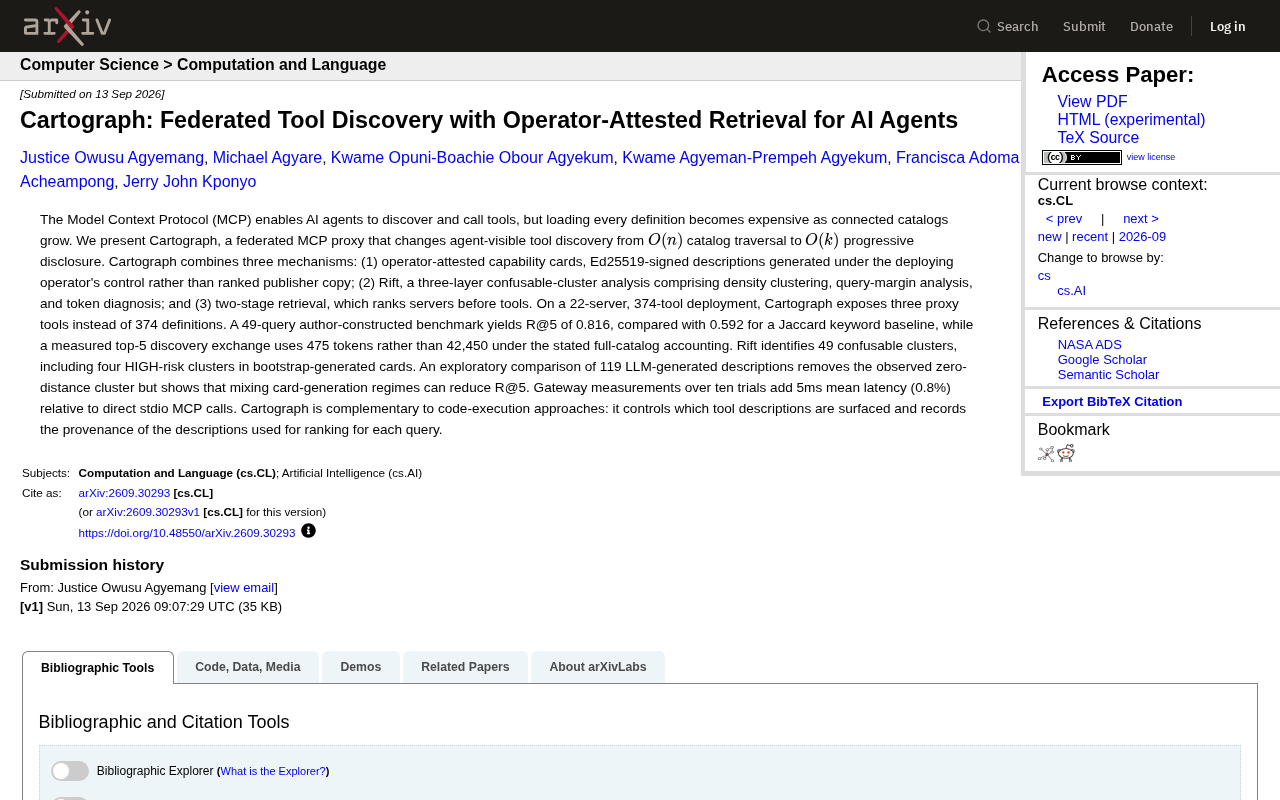
Task: Open the View PDF link
Action: click(1092, 102)
